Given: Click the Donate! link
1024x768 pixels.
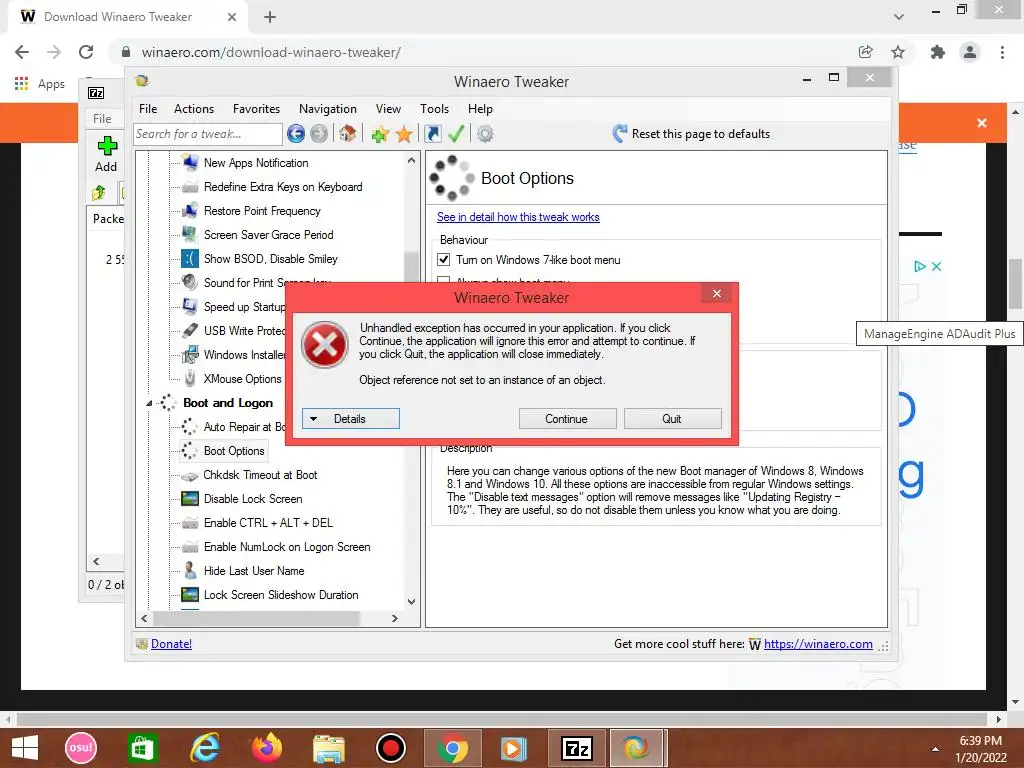Looking at the screenshot, I should [171, 644].
